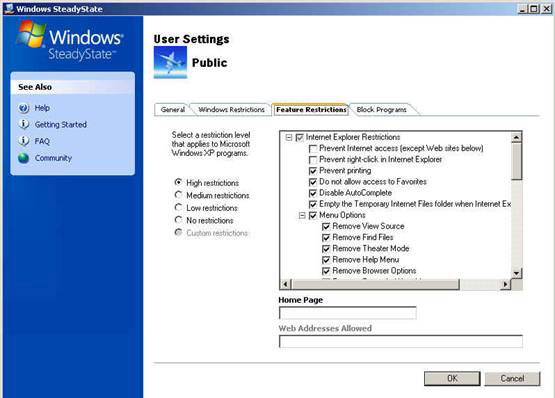This screenshot has width=555, height=398.
Task: Switch to the General tab
Action: point(173,110)
